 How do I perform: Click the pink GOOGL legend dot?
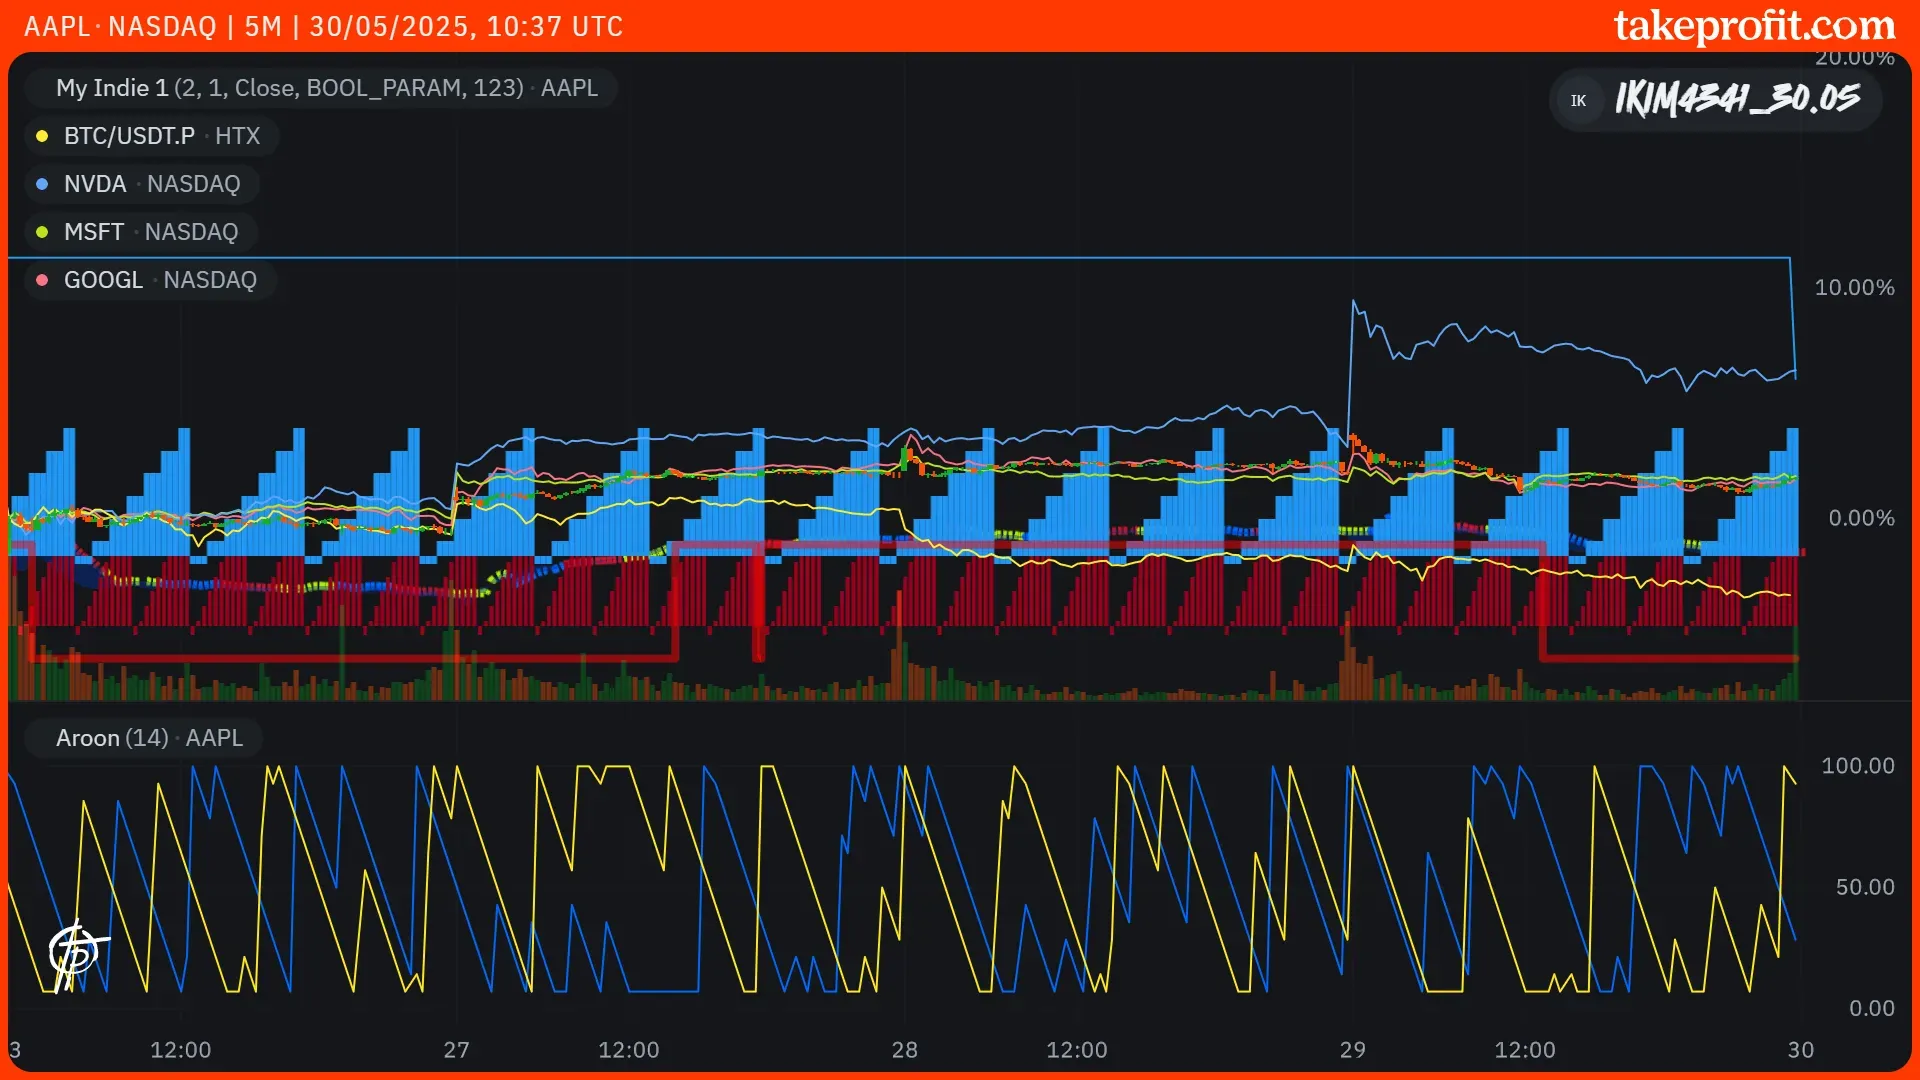42,280
